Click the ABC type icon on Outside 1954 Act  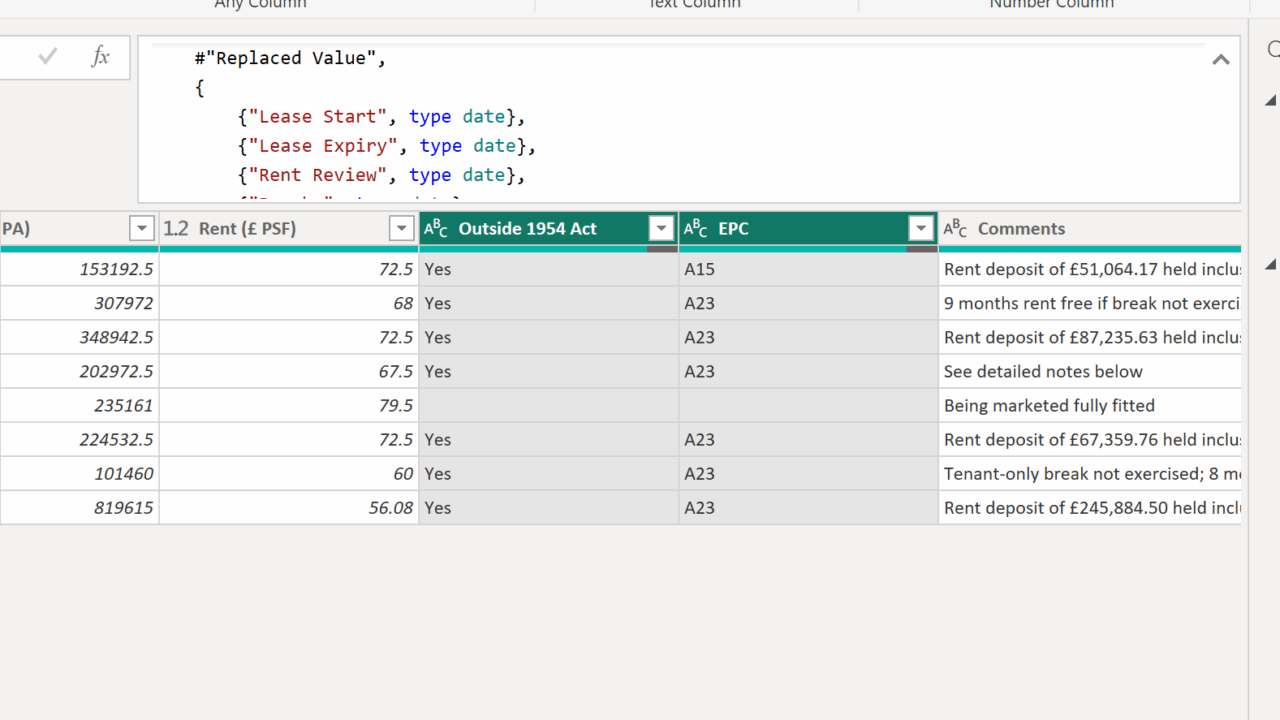tap(436, 229)
